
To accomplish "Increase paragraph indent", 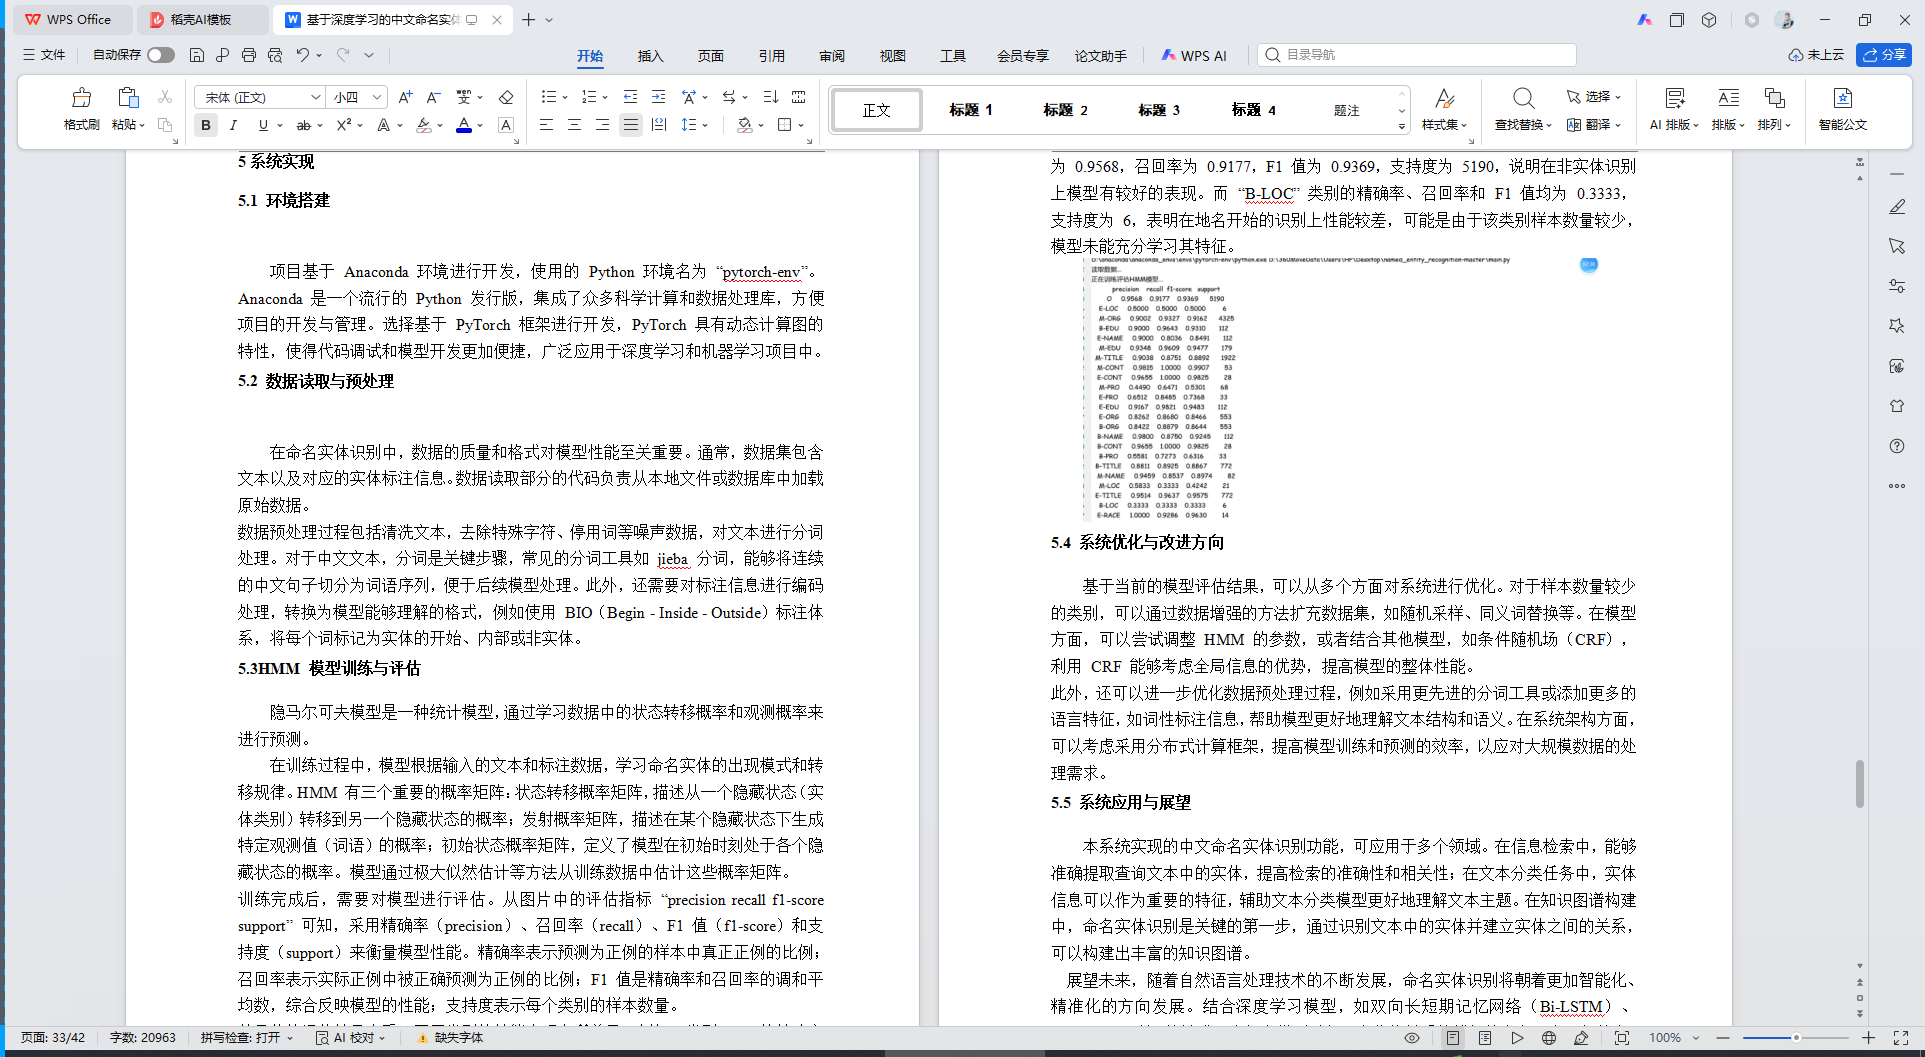I will point(658,97).
